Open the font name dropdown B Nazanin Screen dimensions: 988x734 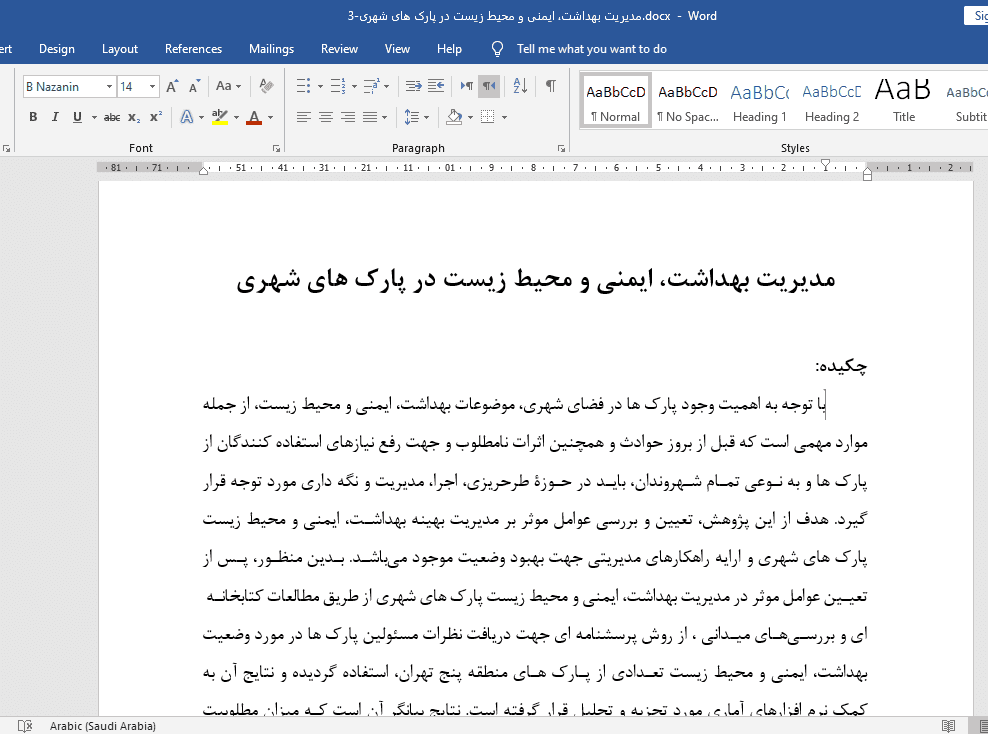pos(109,86)
